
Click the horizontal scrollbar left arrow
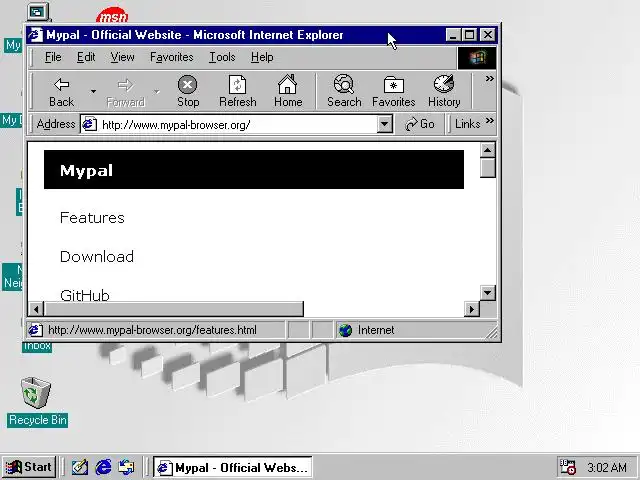pos(37,309)
